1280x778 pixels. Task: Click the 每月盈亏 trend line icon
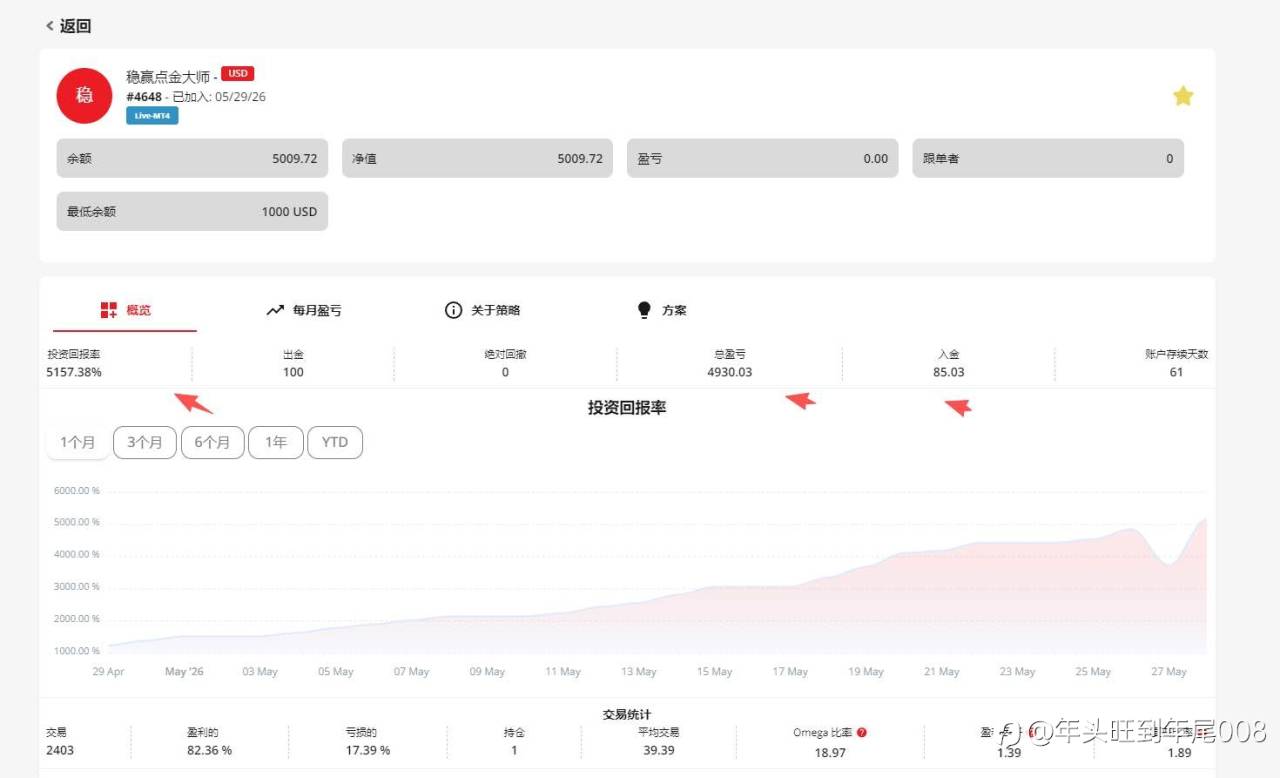pyautogui.click(x=275, y=310)
